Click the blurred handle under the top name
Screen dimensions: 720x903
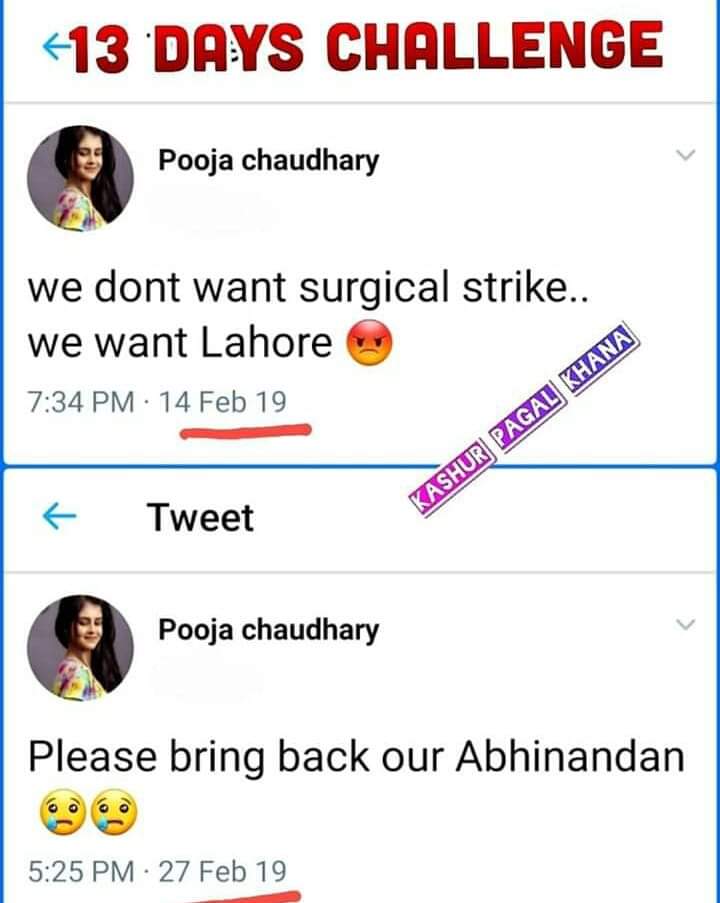[212, 211]
